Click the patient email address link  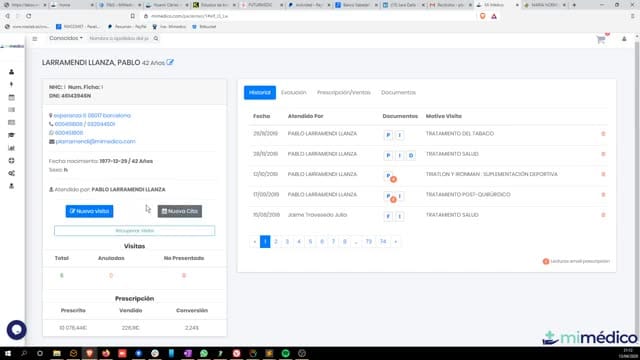[96, 141]
